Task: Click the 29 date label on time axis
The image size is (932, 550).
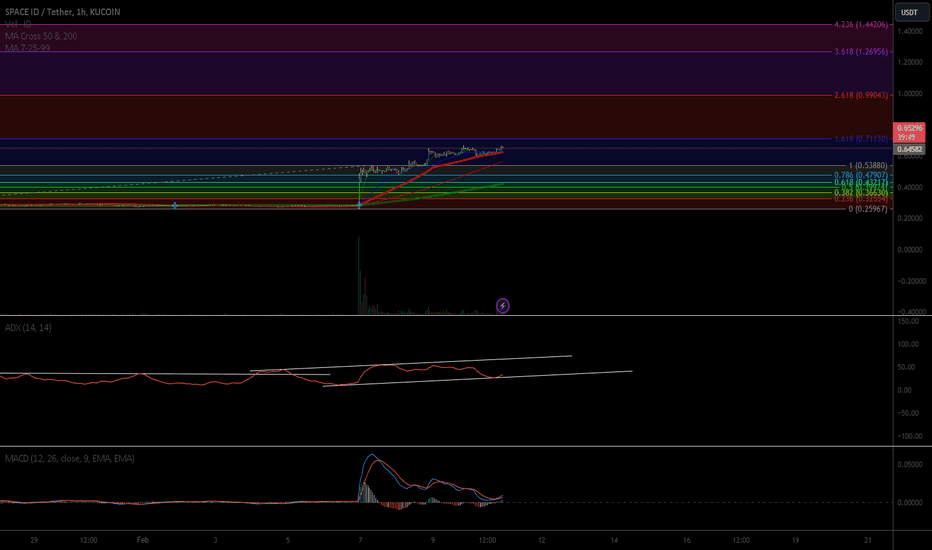Action: [x=34, y=540]
